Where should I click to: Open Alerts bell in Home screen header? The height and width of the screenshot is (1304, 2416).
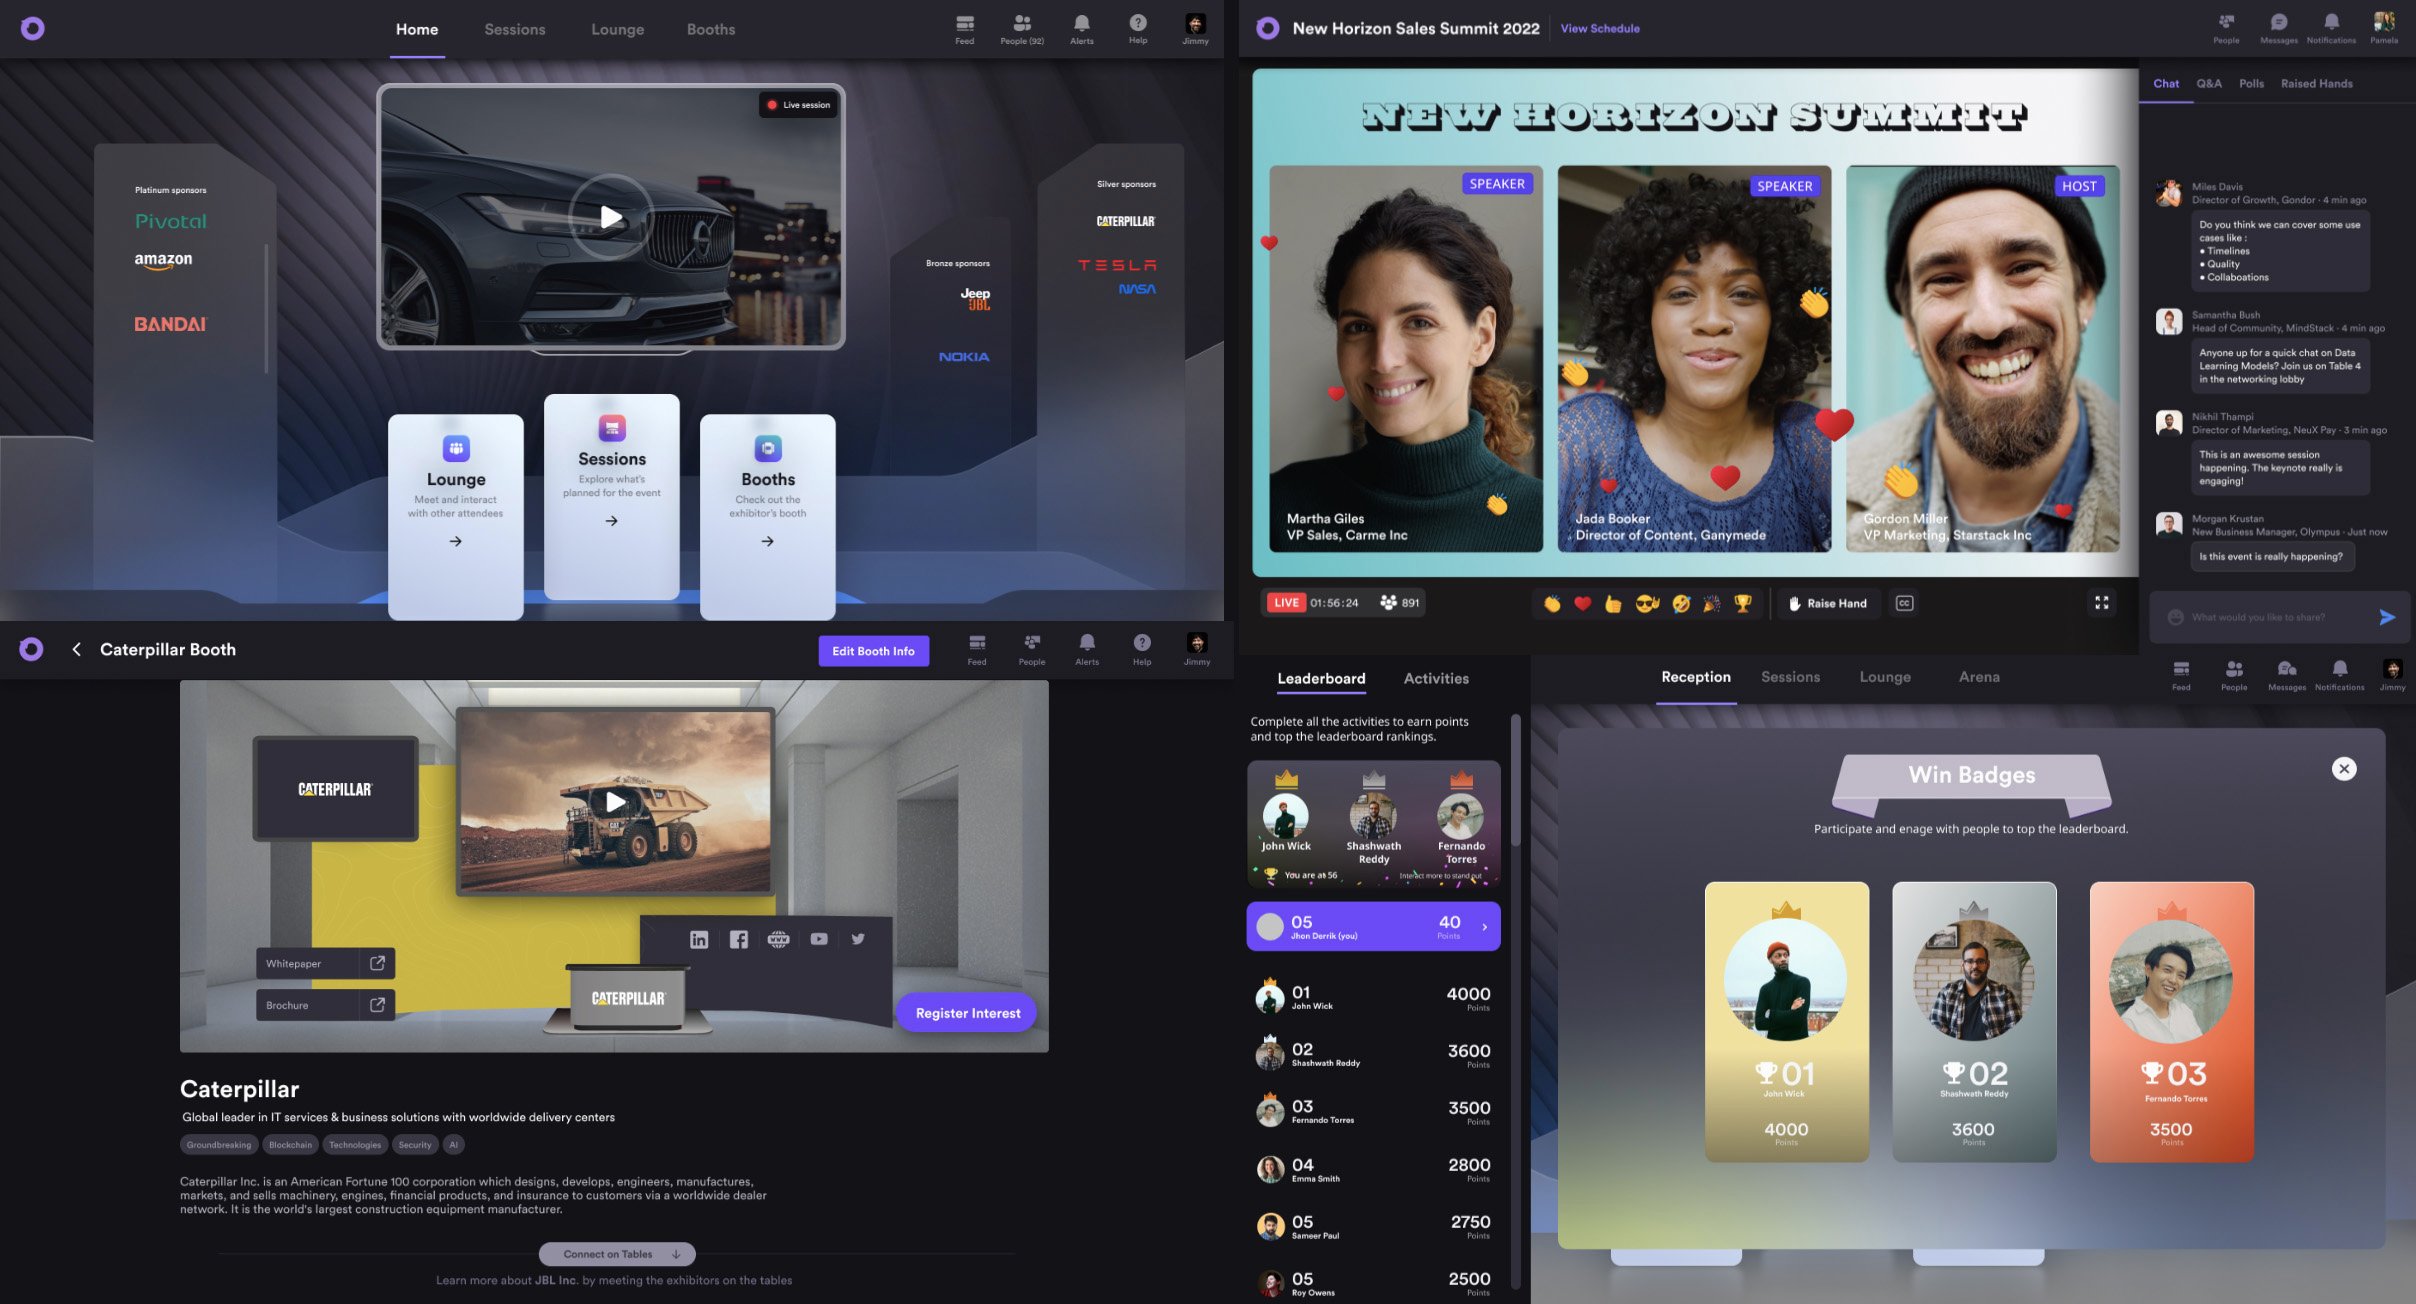(1081, 28)
